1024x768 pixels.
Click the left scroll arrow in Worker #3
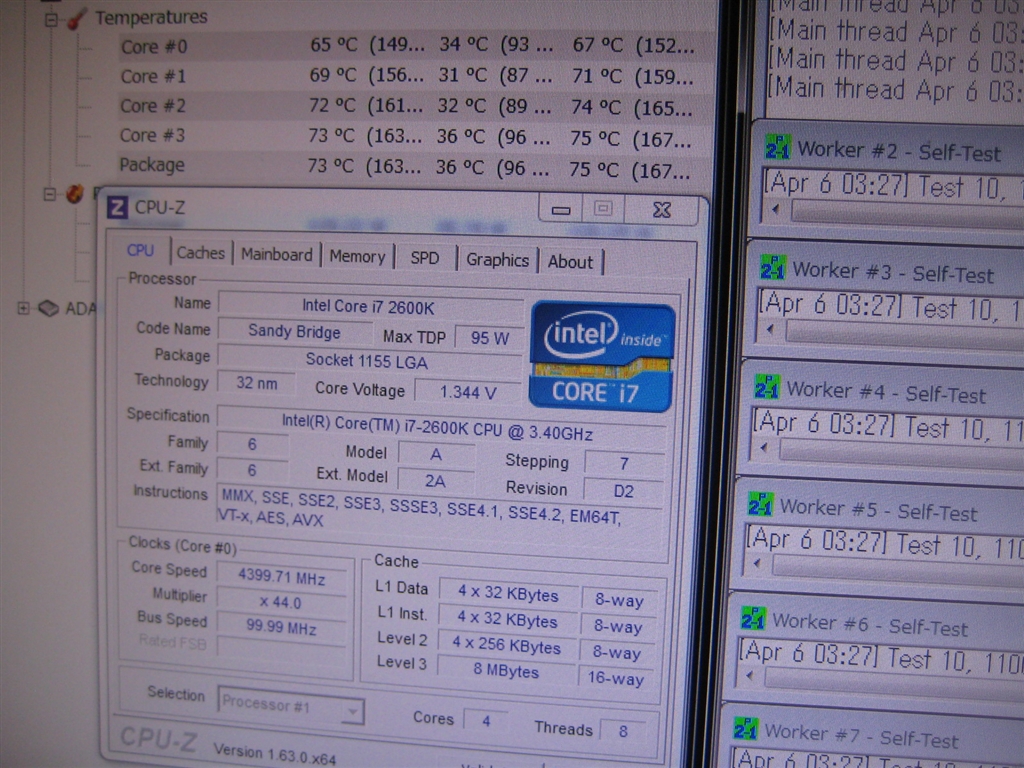[770, 330]
